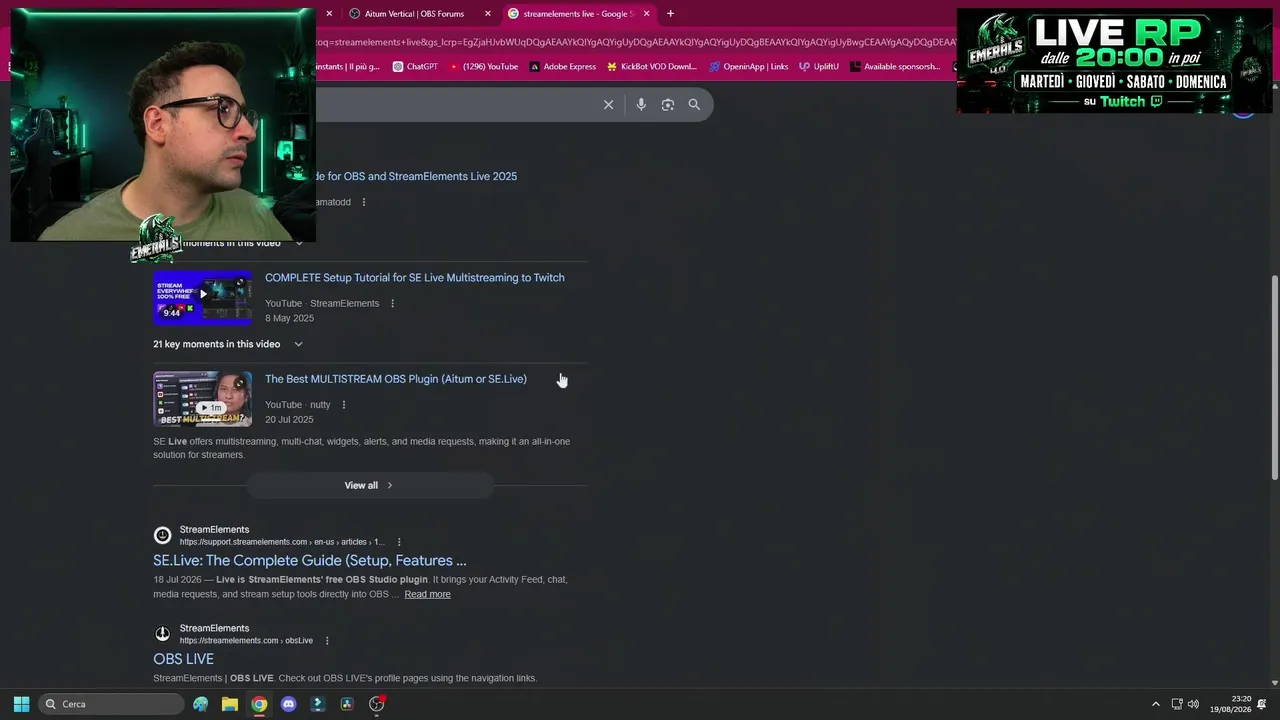Screen dimensions: 1280x720
Task: Open the Windows Start menu
Action: coord(21,704)
